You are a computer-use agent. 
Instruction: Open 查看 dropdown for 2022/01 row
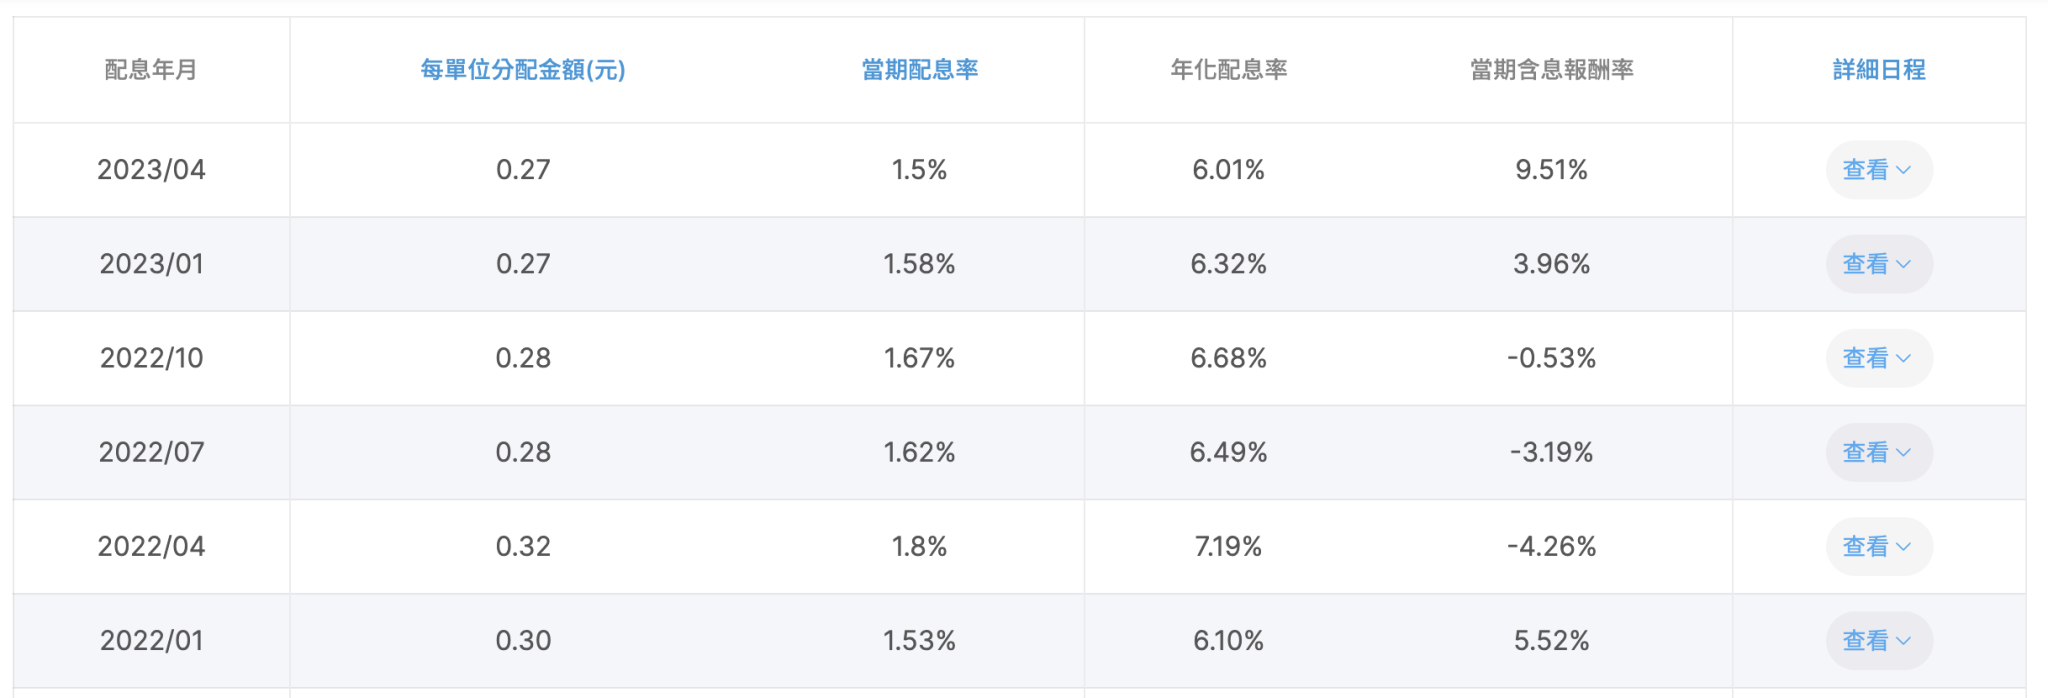click(1877, 640)
